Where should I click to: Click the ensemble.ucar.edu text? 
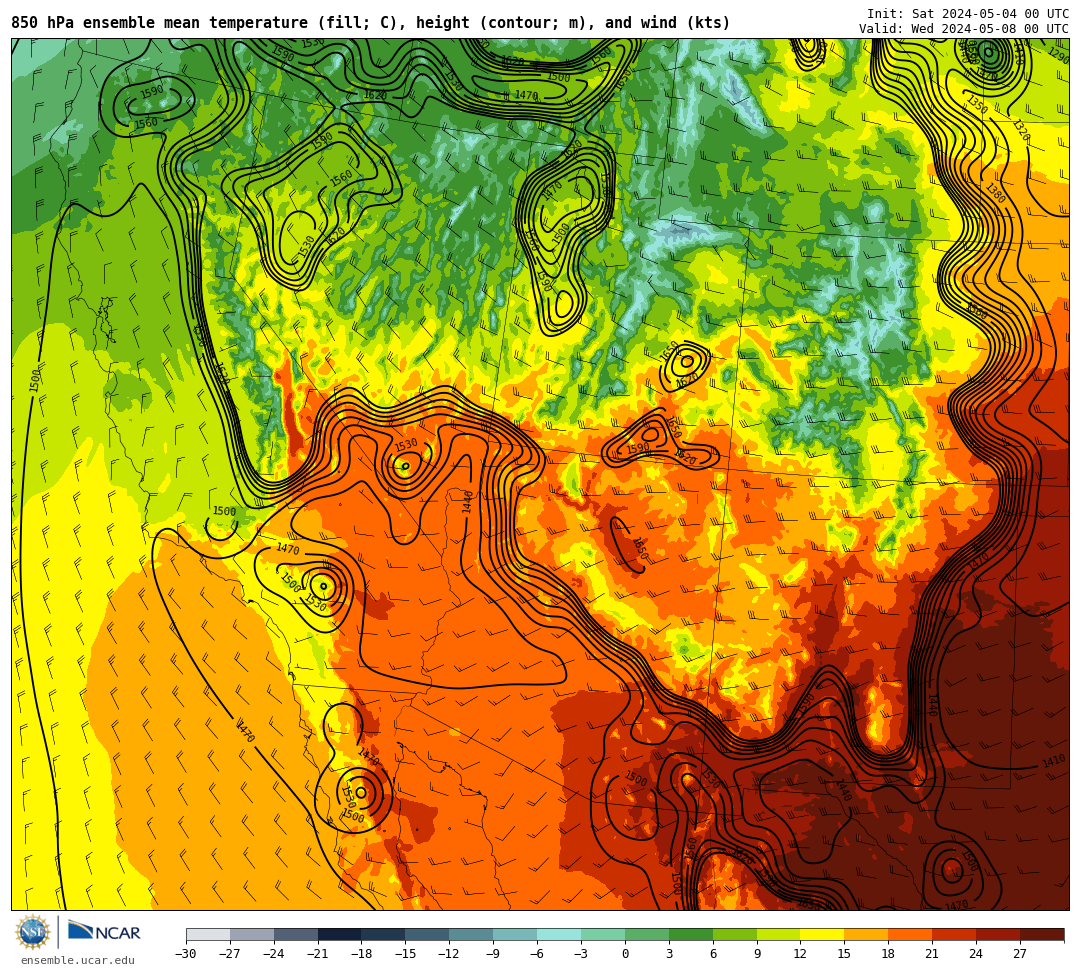77,960
